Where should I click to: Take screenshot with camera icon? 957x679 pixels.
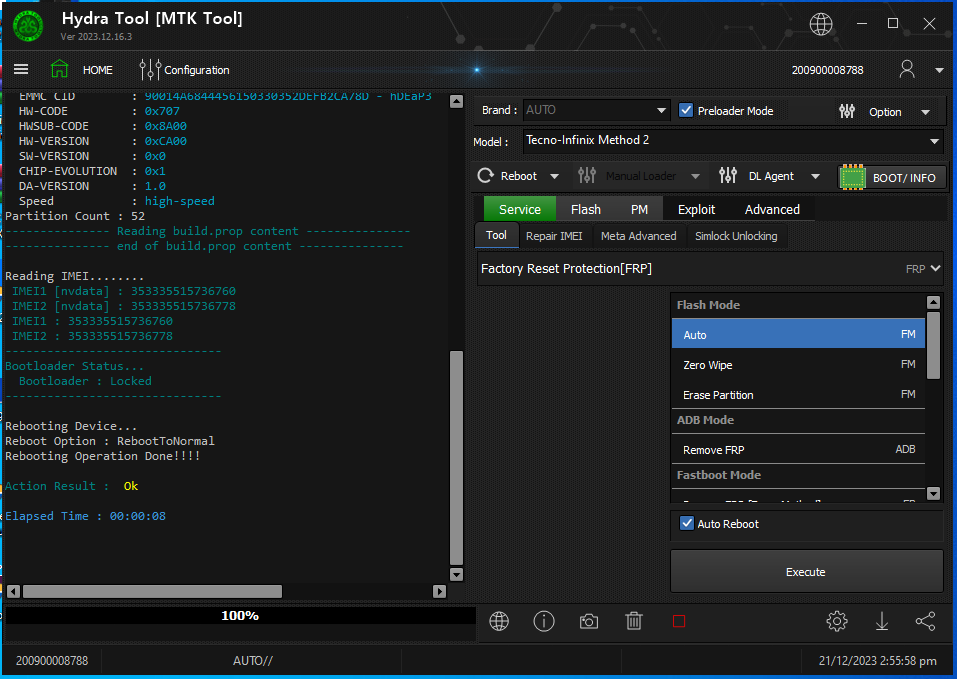pyautogui.click(x=589, y=622)
